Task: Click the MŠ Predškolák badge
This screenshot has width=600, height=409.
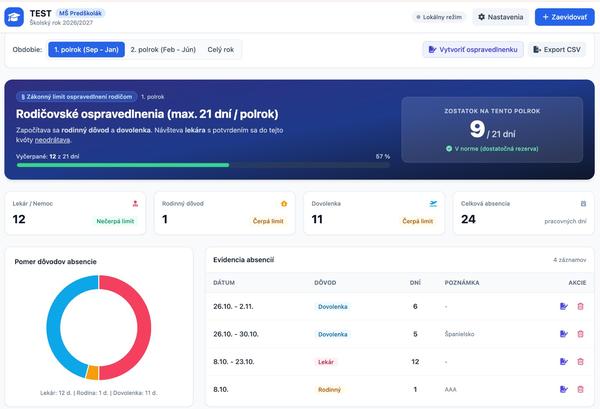Action: 80,13
